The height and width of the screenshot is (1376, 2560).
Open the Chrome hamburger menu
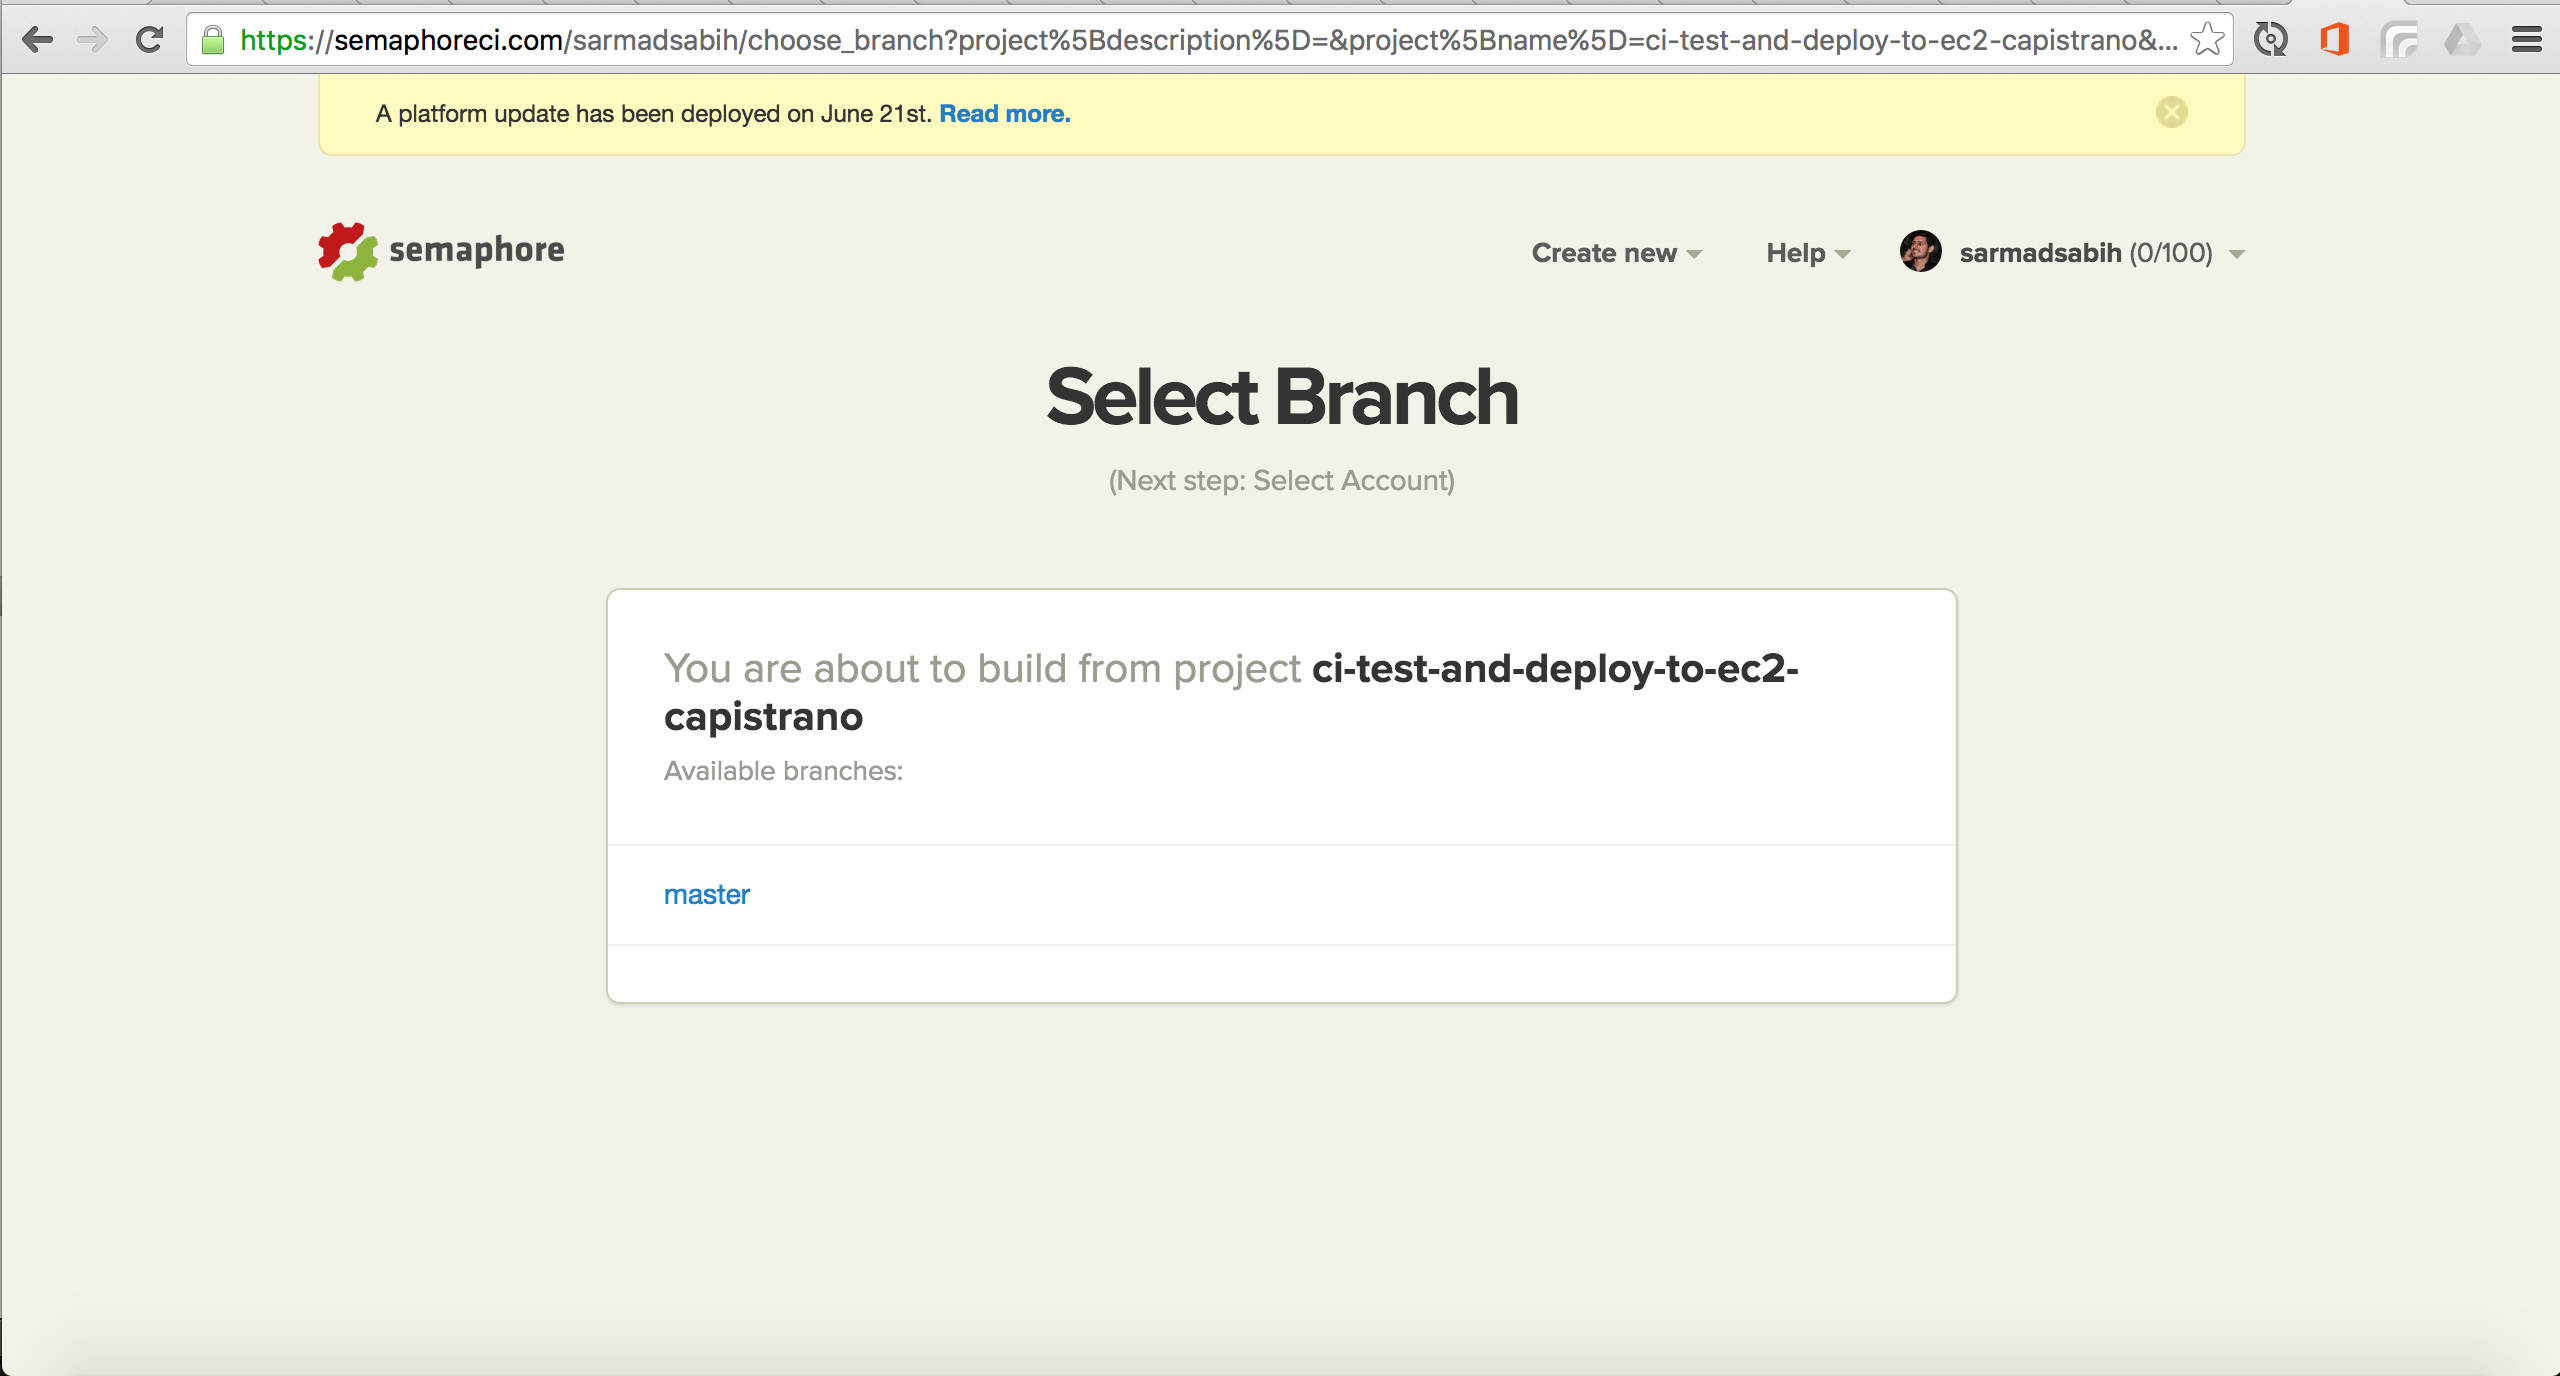(x=2526, y=40)
